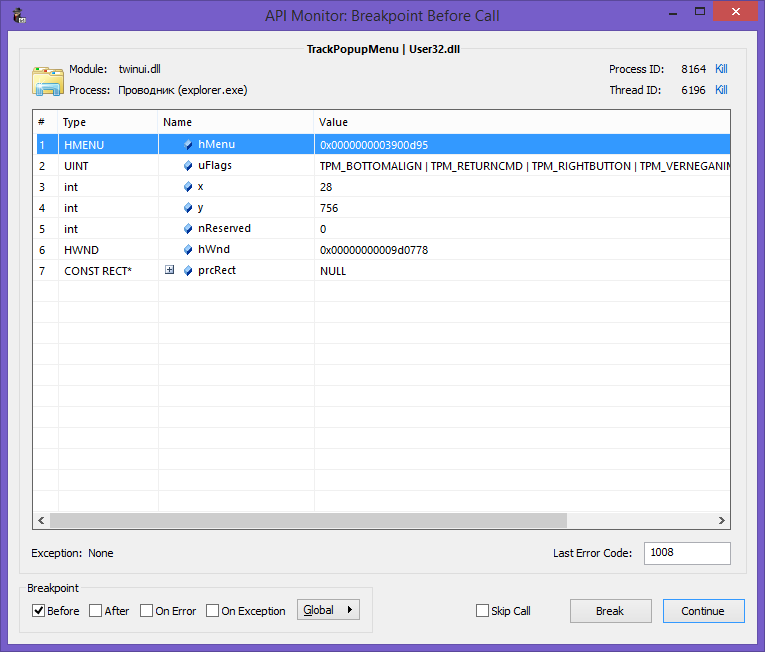Enable the On Error breakpoint checkbox
The width and height of the screenshot is (765, 652).
pos(146,611)
